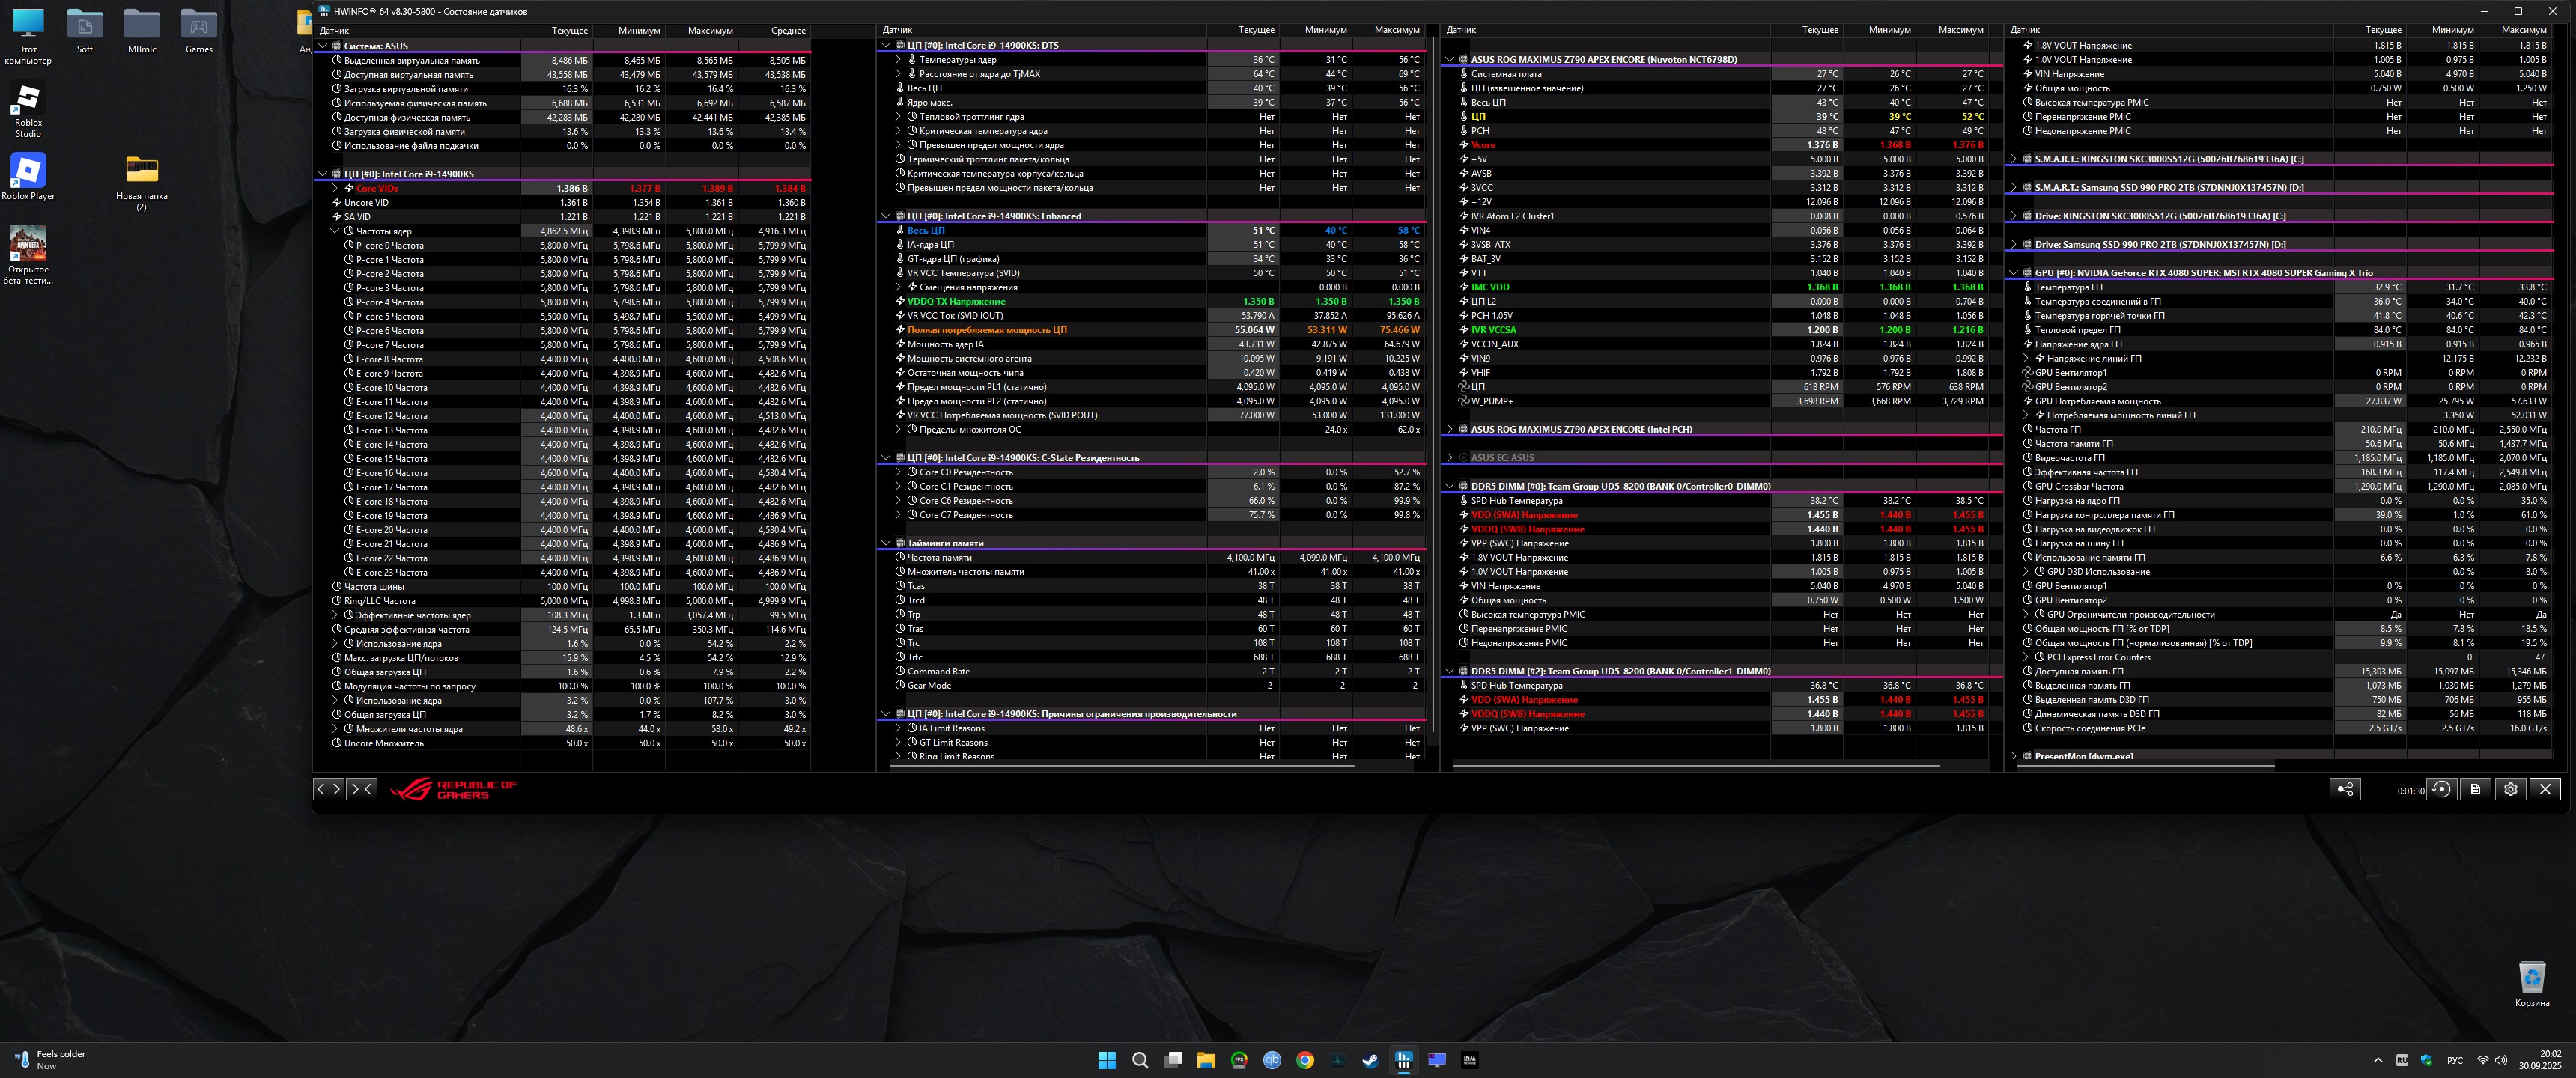2576x1078 pixels.
Task: Collapse the Тайминги памяти section
Action: click(886, 543)
